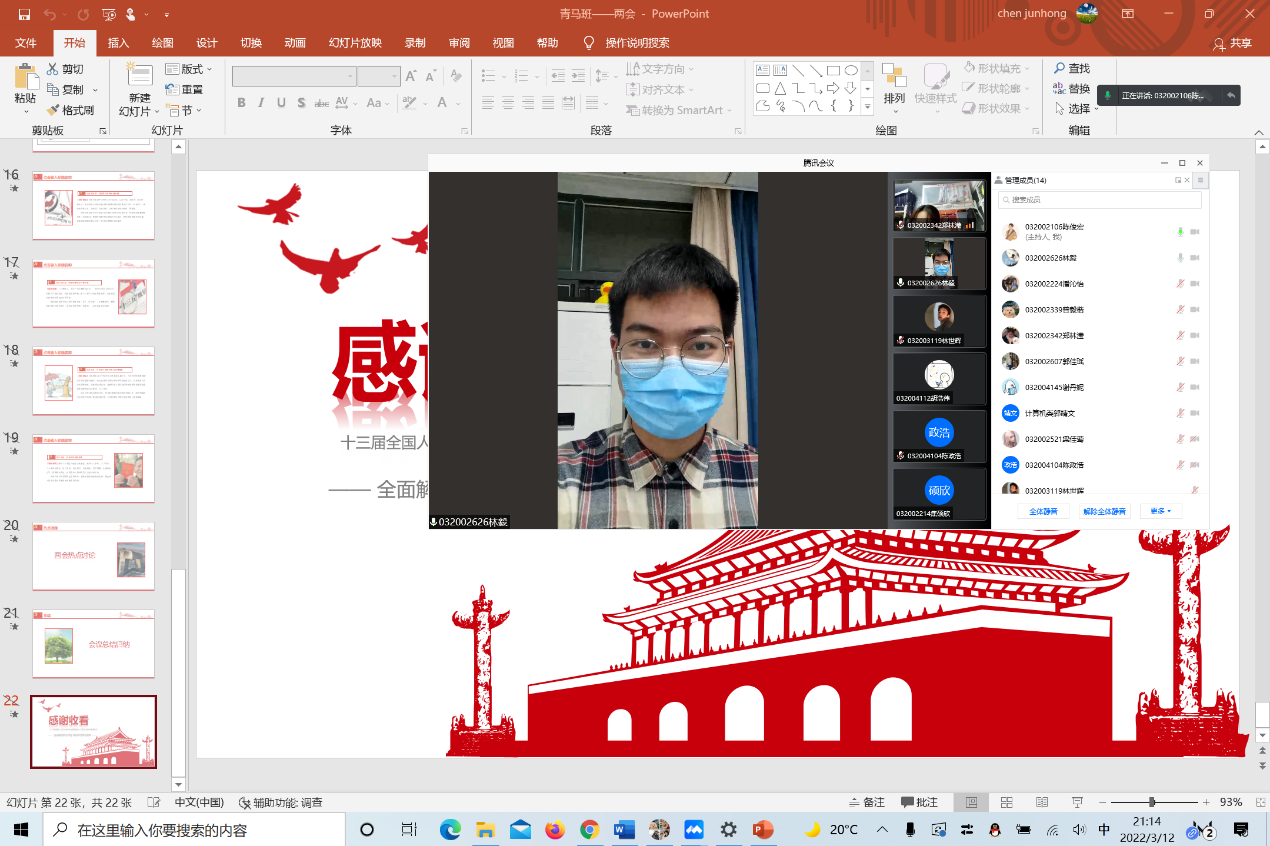Select the right arrow shape in gallery

point(833,88)
